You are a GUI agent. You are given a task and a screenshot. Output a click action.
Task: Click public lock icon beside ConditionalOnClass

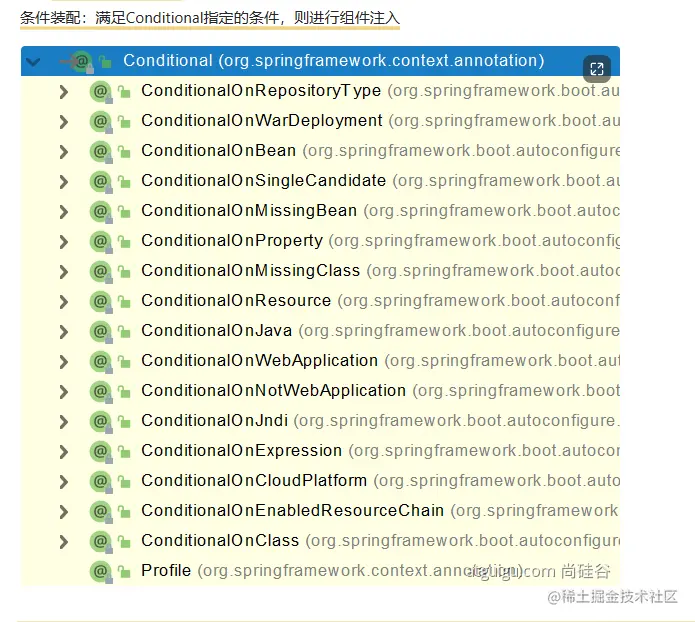[124, 542]
